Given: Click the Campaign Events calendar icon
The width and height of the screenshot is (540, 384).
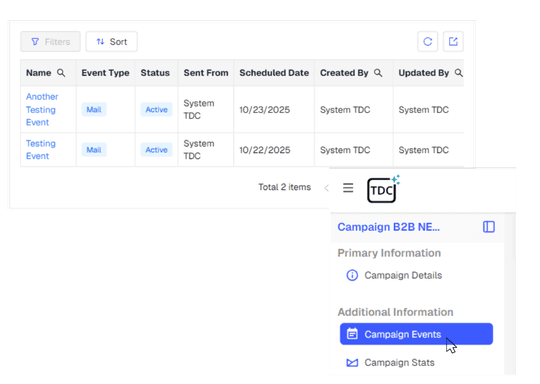Looking at the screenshot, I should tap(352, 334).
